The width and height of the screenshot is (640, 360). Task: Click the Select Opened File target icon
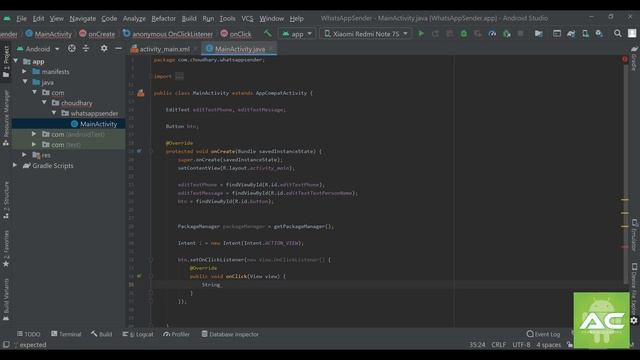[x=72, y=49]
